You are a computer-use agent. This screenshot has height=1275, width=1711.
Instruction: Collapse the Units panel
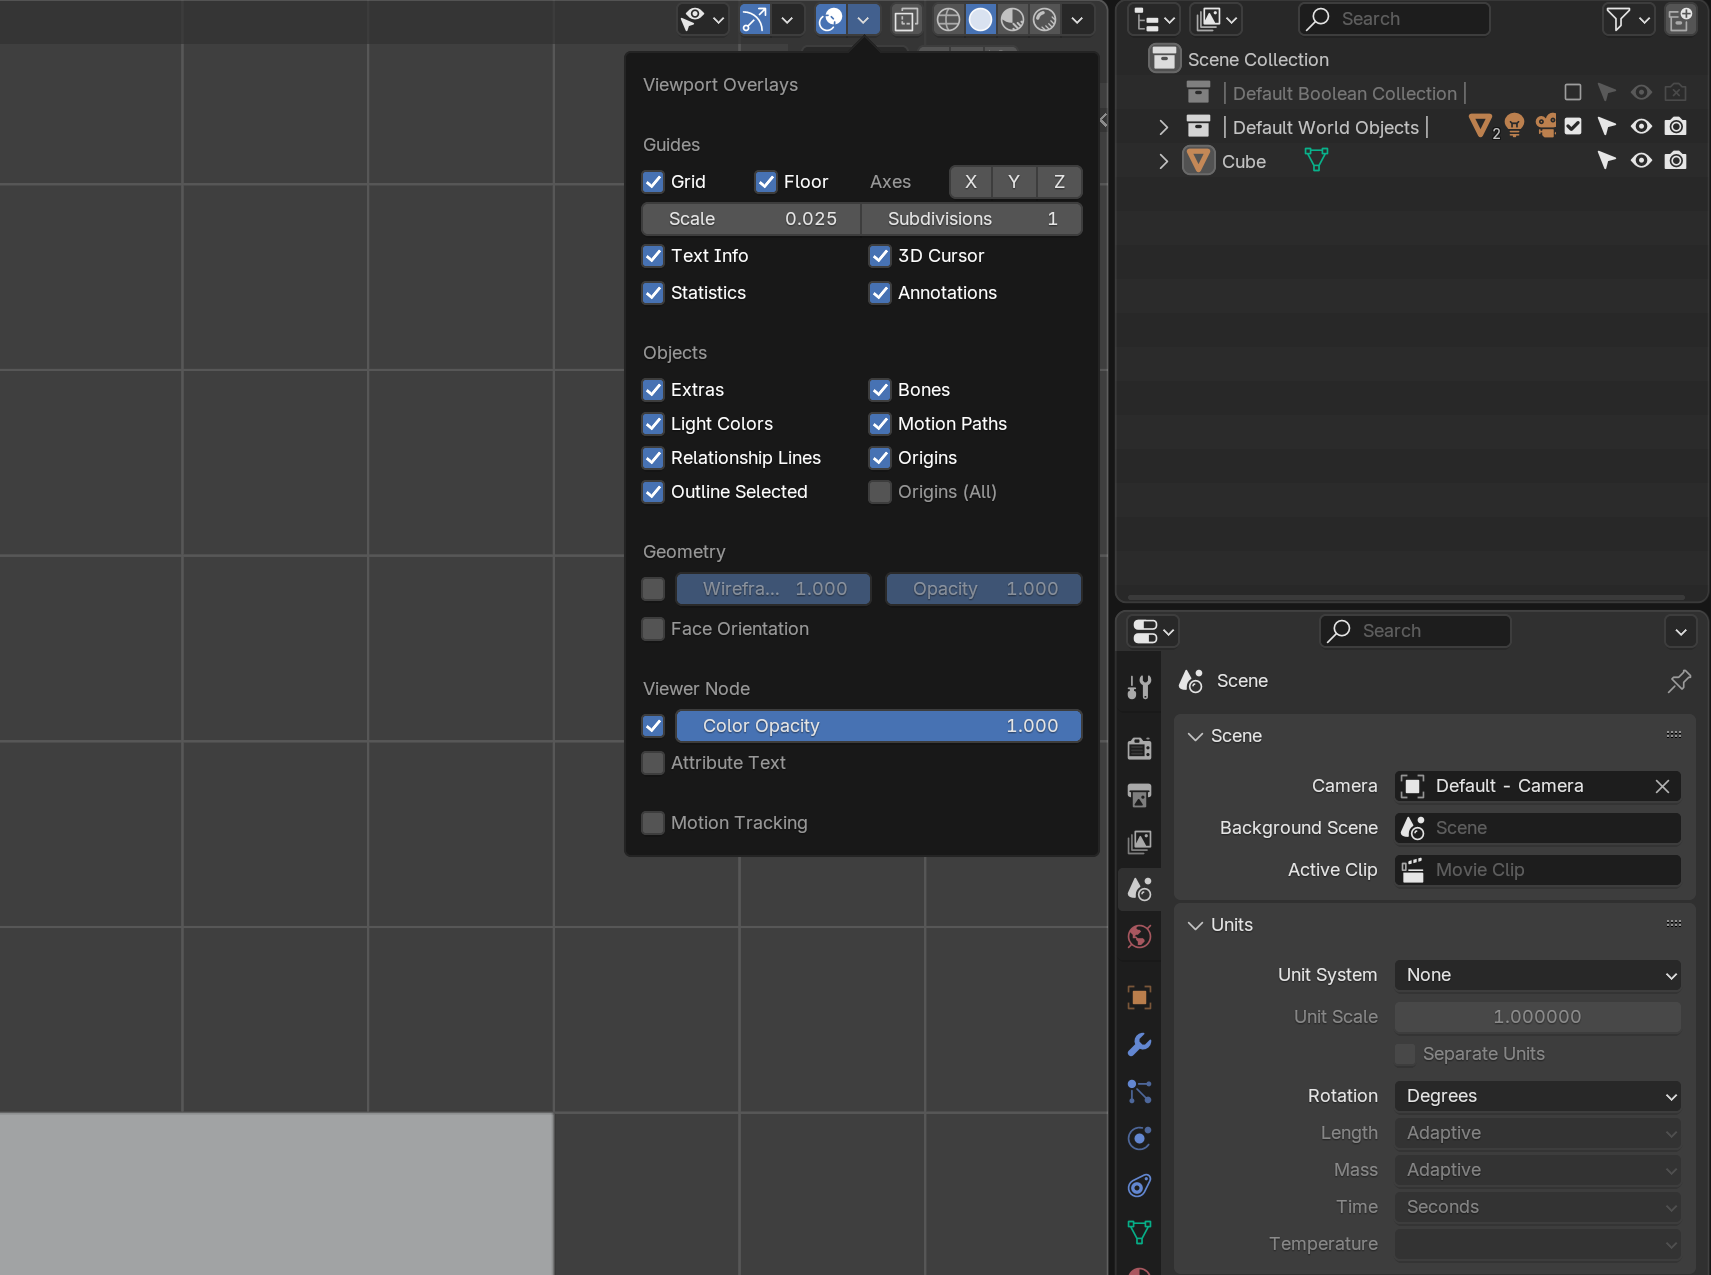[x=1195, y=925]
